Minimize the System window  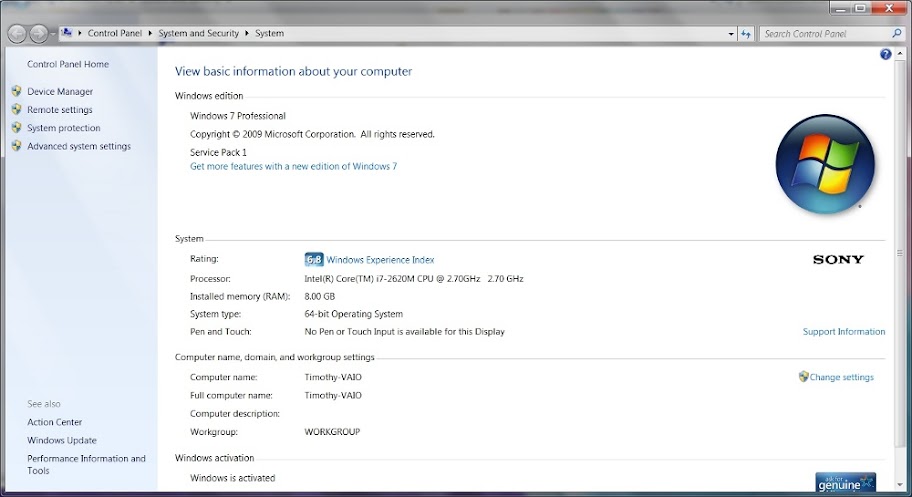pyautogui.click(x=840, y=8)
